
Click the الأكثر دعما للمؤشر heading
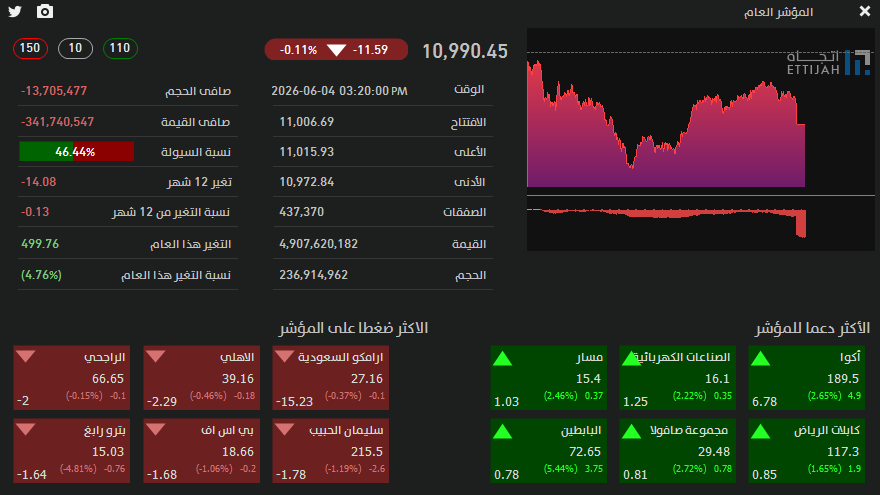pos(812,328)
